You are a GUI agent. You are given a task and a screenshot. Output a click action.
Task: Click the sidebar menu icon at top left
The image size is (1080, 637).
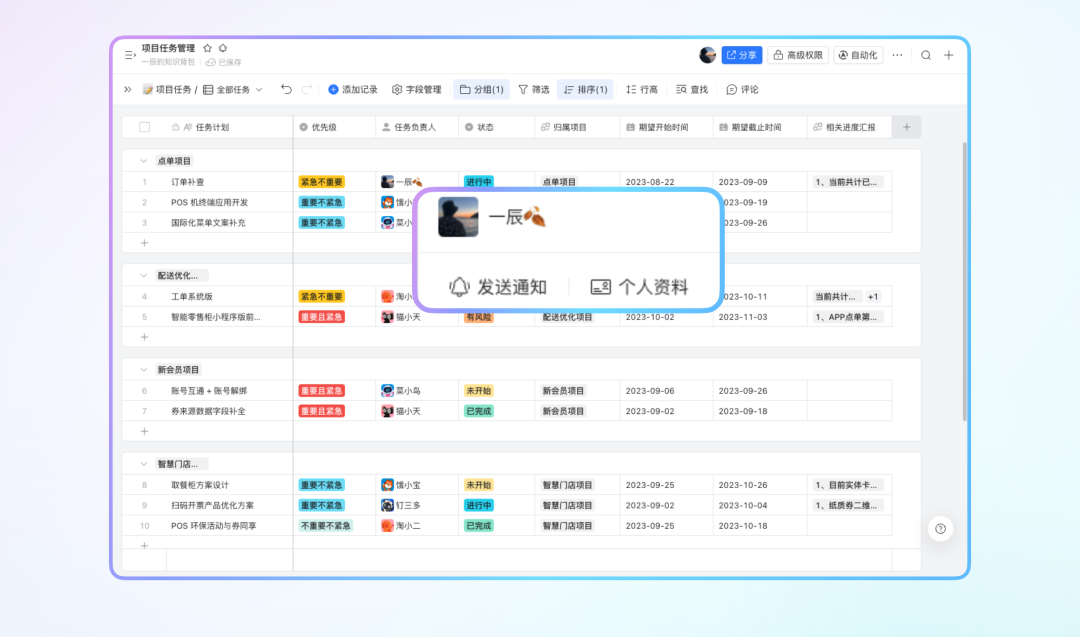coord(129,55)
